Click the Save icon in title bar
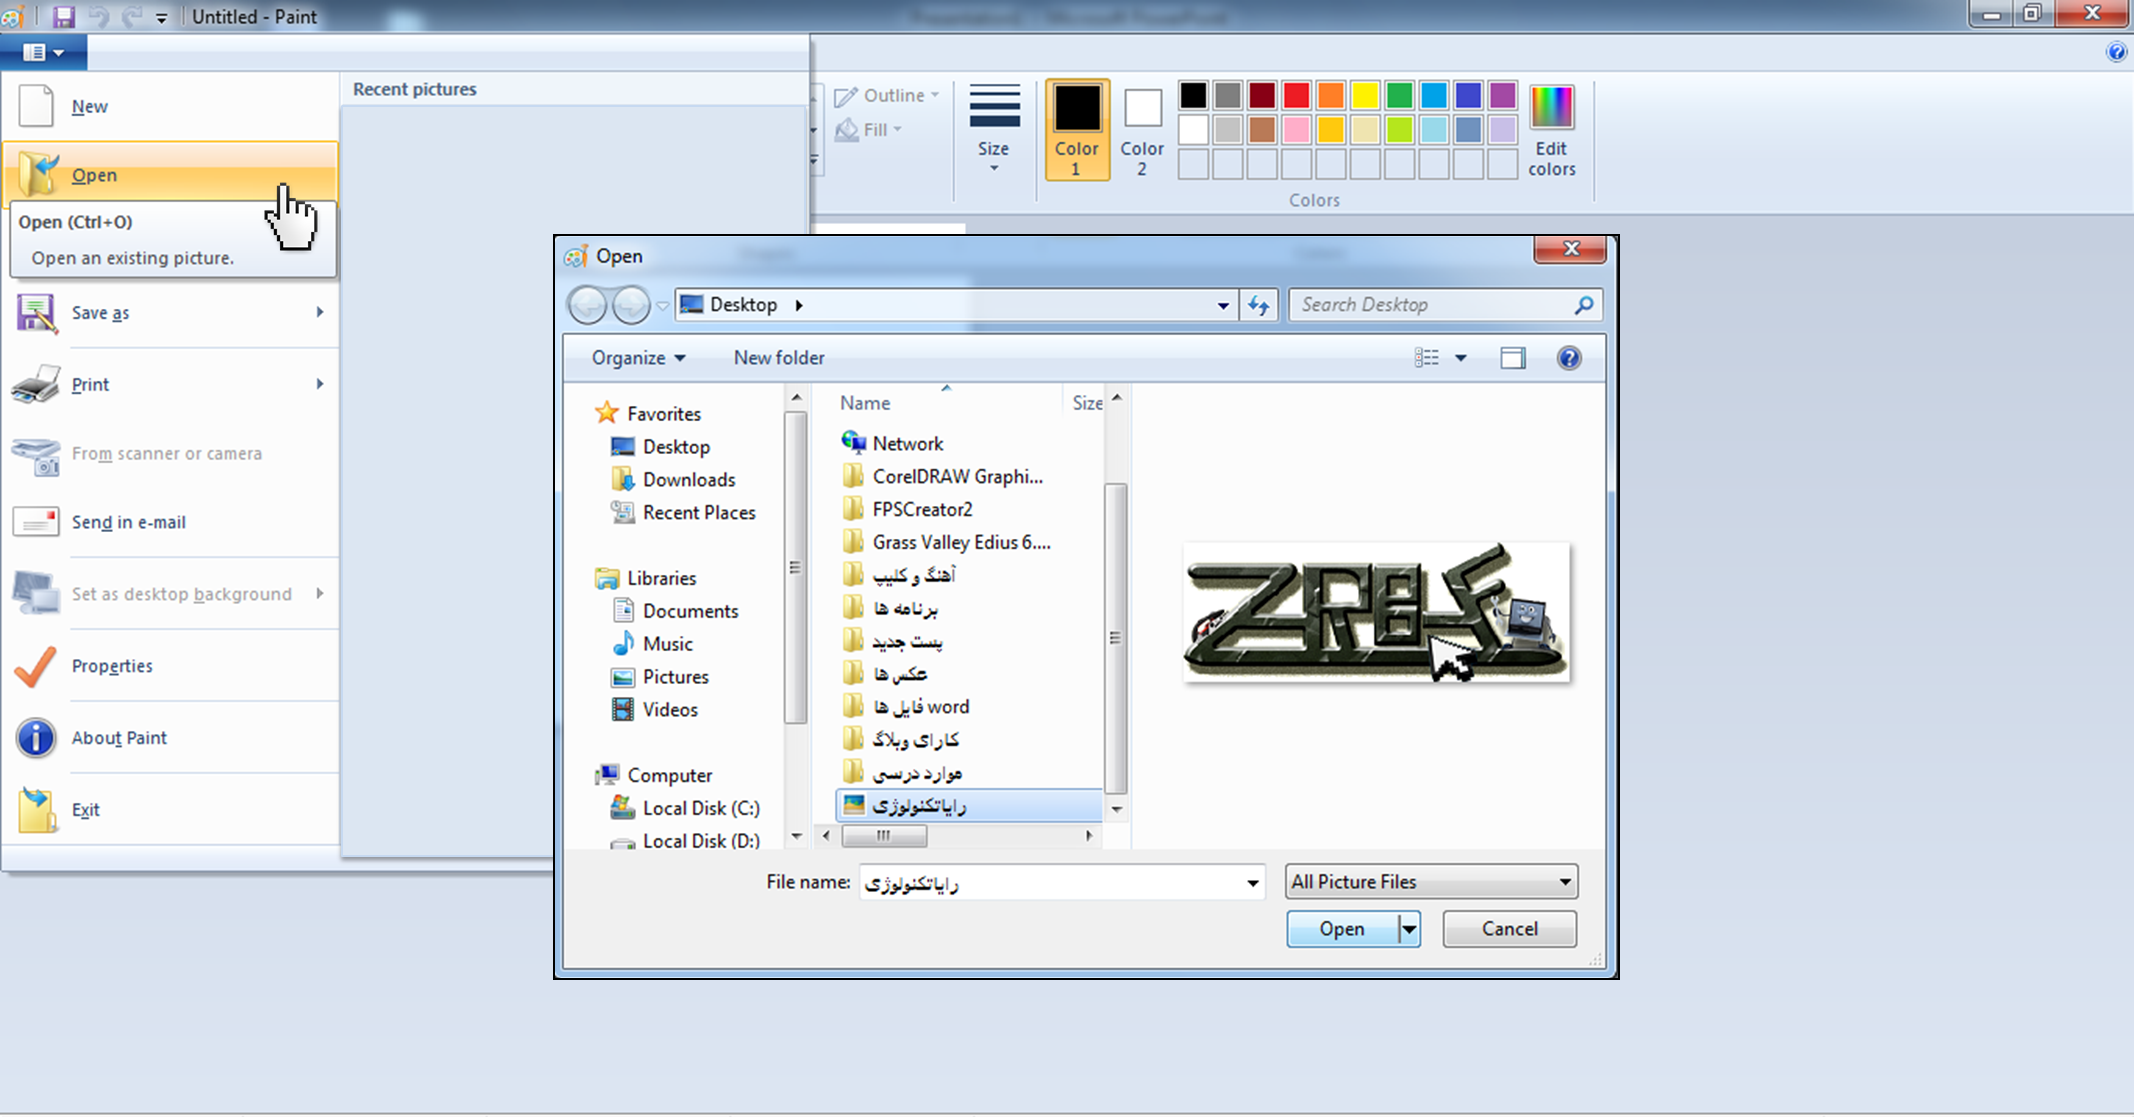 [64, 16]
